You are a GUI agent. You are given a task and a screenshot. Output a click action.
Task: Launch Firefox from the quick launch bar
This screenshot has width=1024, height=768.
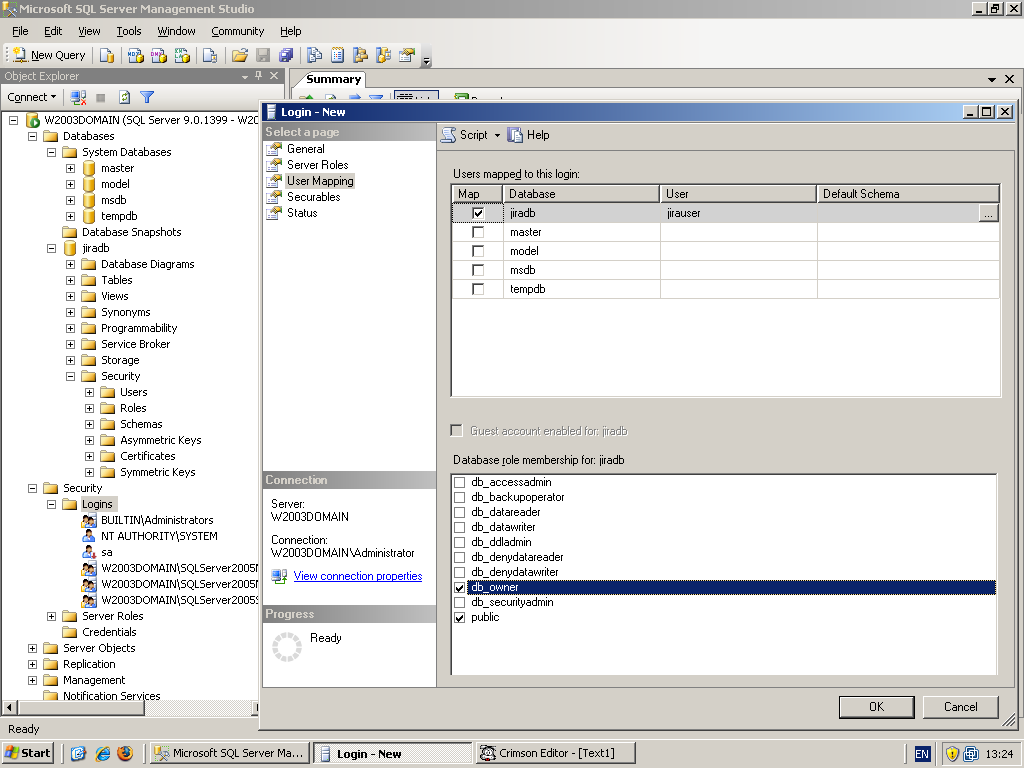click(x=125, y=754)
